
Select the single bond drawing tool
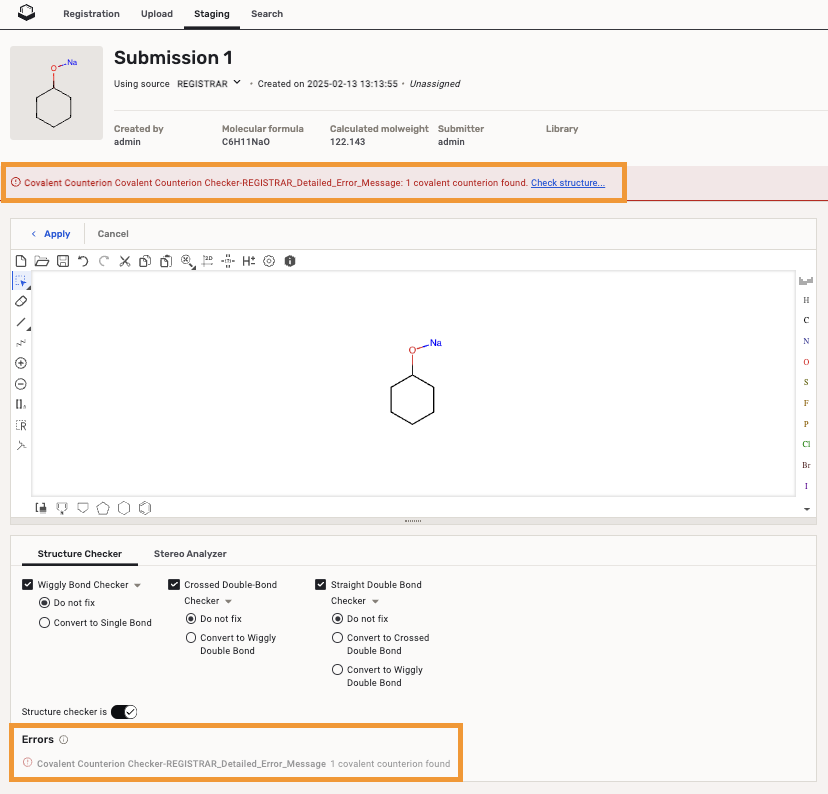pos(21,322)
